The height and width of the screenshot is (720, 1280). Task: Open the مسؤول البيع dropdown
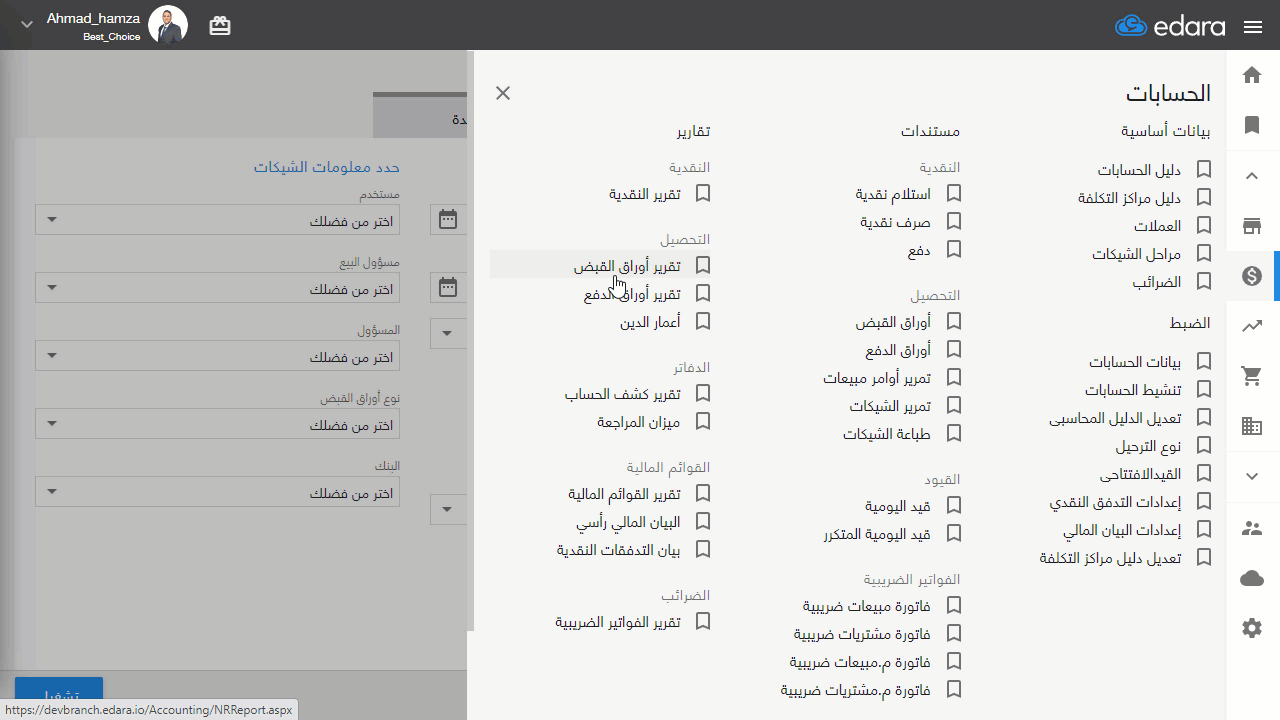(x=217, y=288)
